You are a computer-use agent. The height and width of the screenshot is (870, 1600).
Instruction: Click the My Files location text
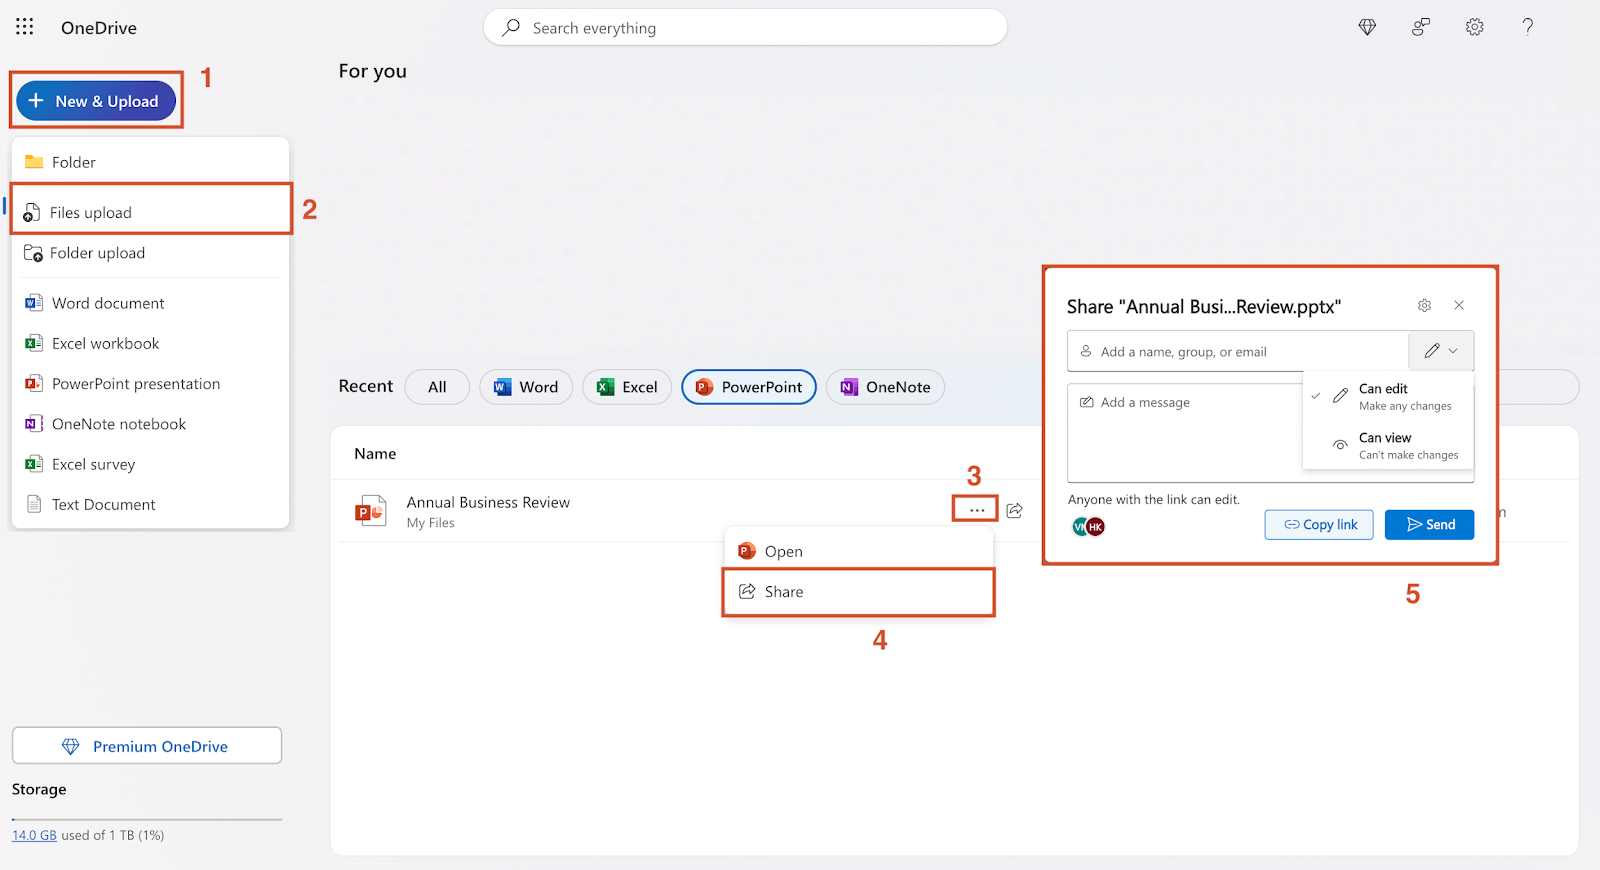[x=430, y=523]
